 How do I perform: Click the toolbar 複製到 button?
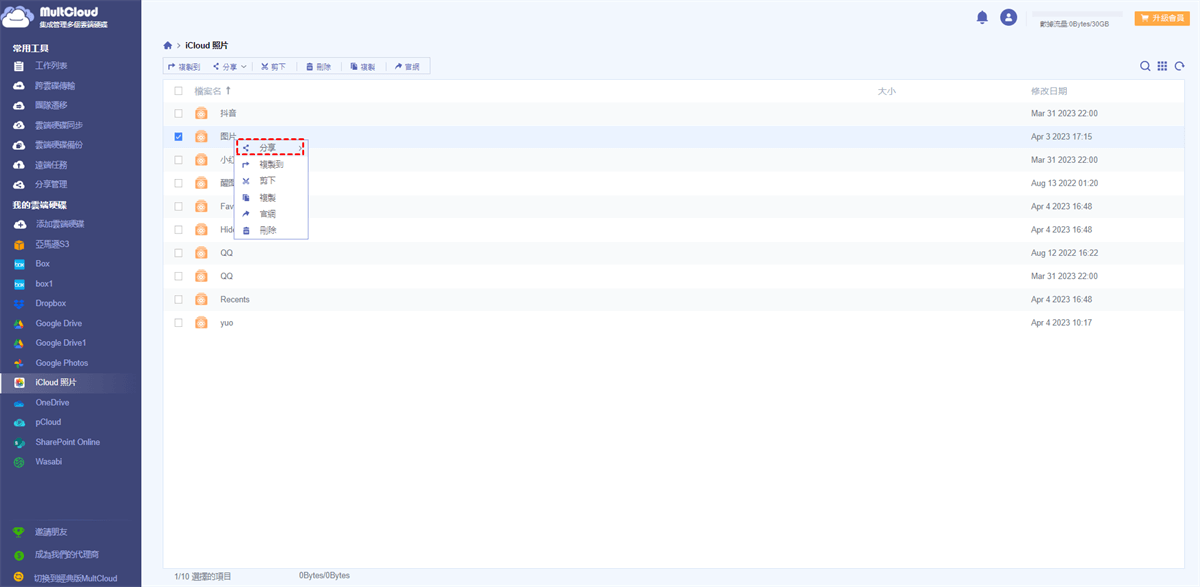(184, 67)
